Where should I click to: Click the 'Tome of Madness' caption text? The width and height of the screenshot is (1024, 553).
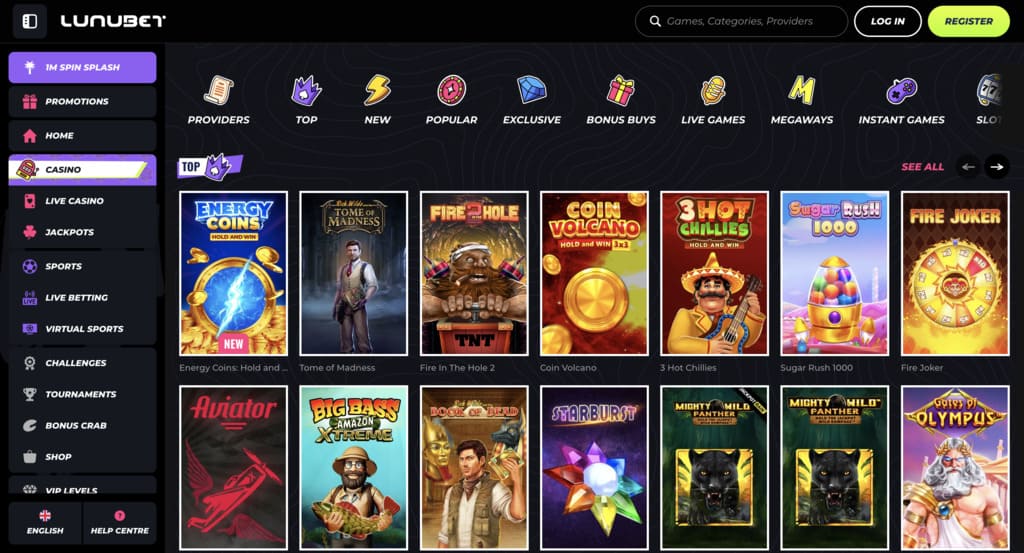(337, 368)
